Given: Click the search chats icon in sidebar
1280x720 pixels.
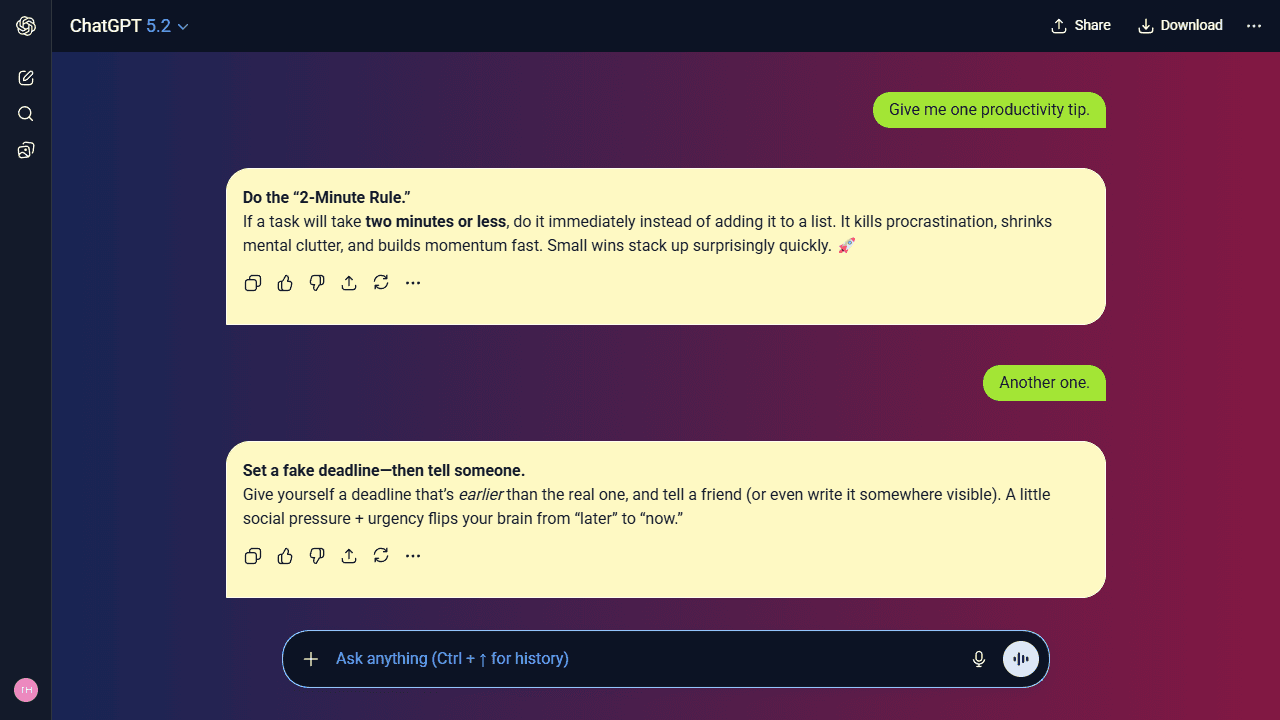Looking at the screenshot, I should tap(26, 114).
